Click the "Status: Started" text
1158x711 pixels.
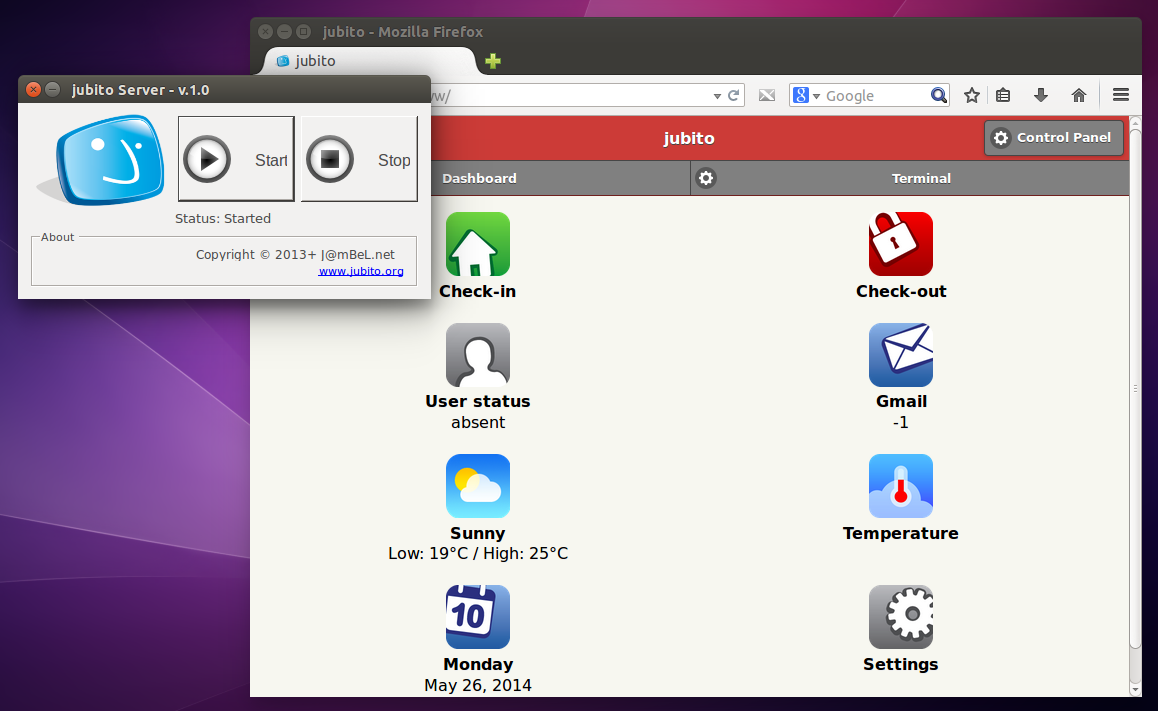[x=223, y=219]
